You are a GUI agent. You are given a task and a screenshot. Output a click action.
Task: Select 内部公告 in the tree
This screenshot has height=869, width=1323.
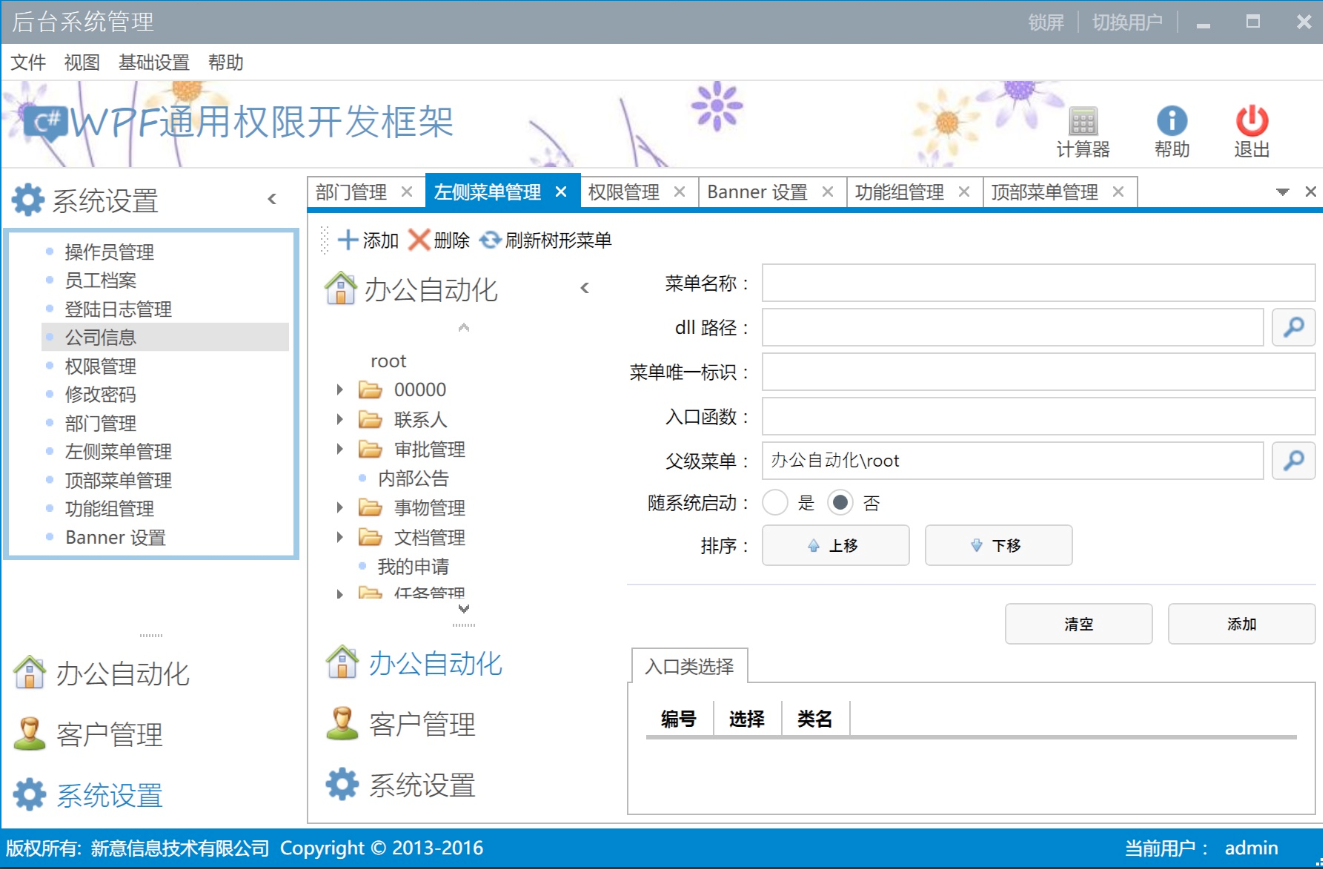(x=414, y=478)
